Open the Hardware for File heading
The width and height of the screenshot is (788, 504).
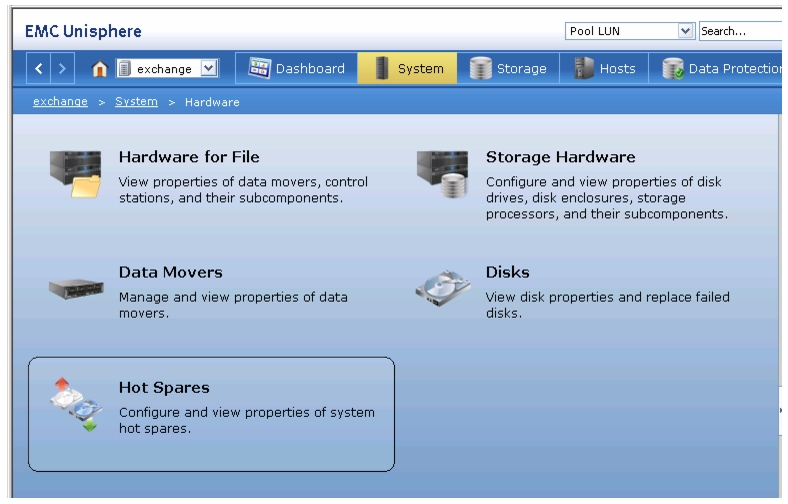(189, 157)
